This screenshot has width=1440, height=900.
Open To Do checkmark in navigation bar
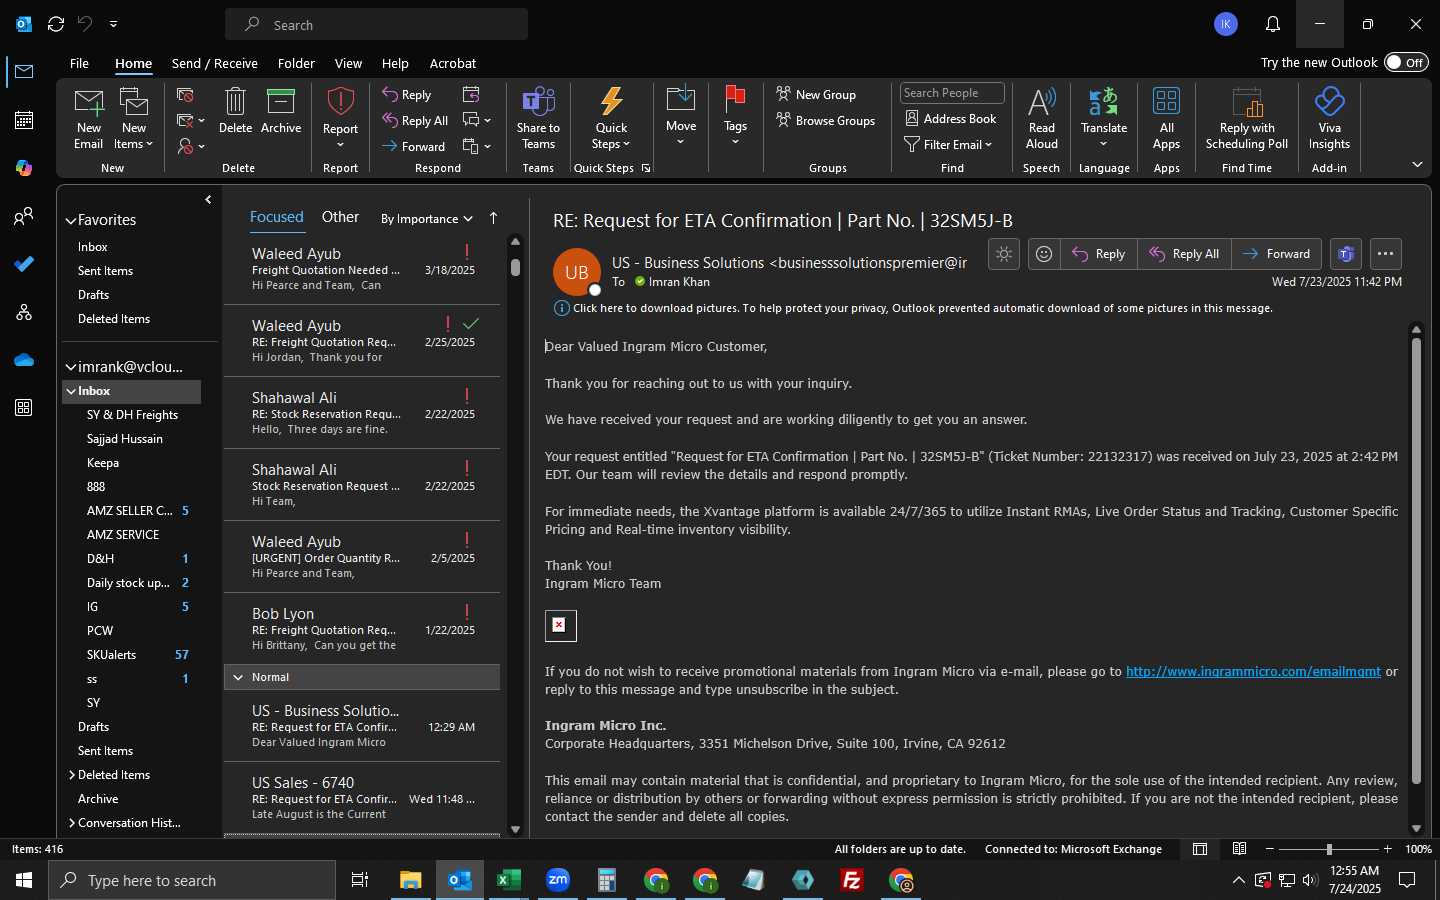click(x=24, y=264)
